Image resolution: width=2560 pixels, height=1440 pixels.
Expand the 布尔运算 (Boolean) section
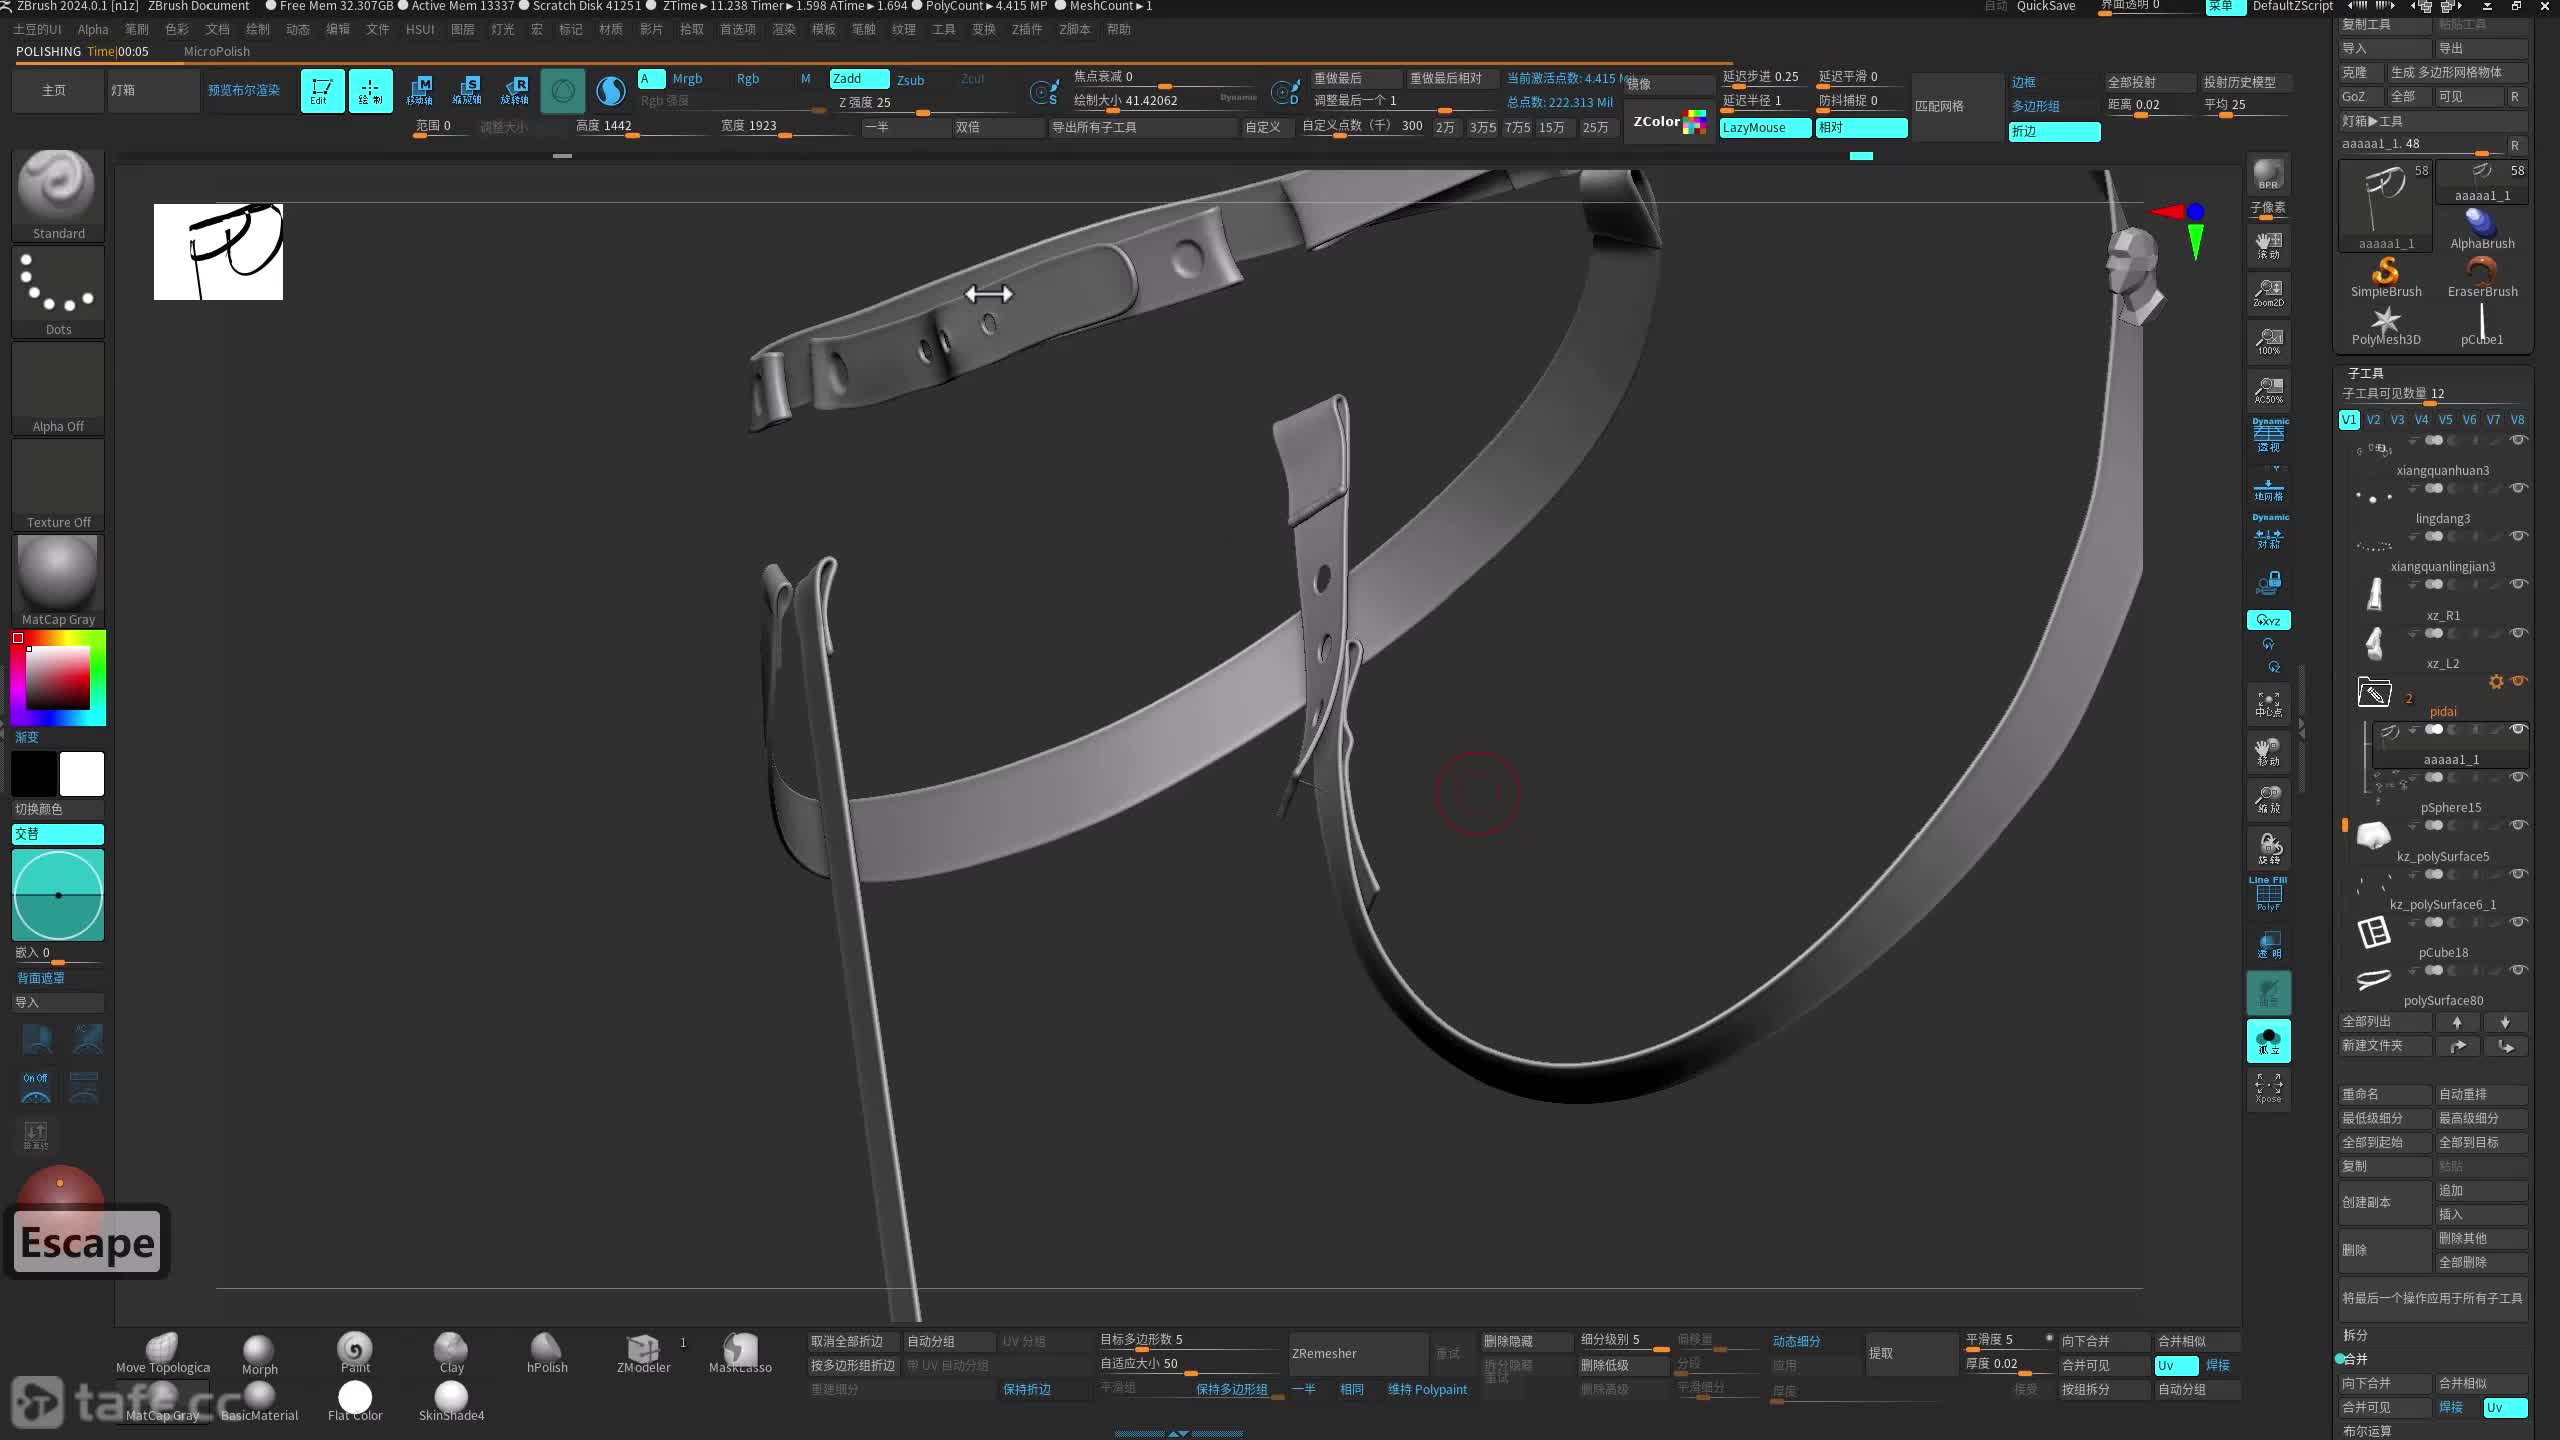2368,1431
